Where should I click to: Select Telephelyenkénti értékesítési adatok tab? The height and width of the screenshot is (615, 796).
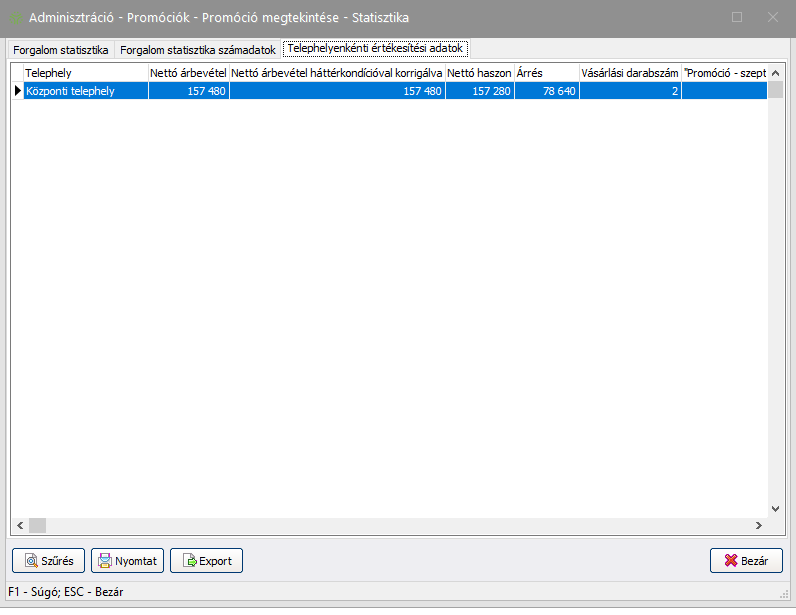pyautogui.click(x=375, y=48)
